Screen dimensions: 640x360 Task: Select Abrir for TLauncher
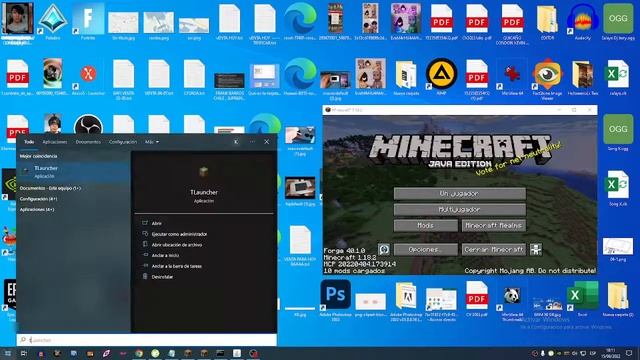click(157, 223)
